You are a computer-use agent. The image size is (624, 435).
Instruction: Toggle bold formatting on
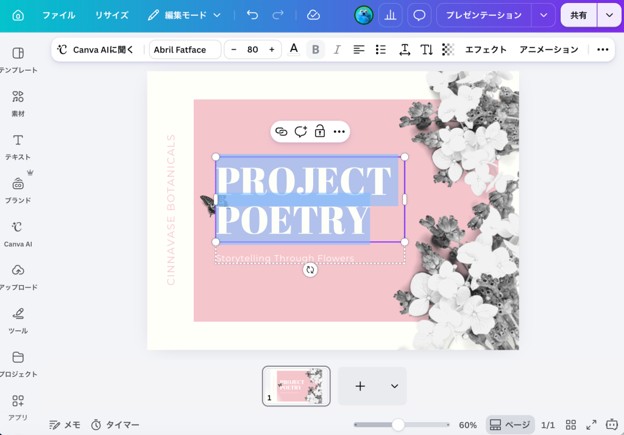316,50
